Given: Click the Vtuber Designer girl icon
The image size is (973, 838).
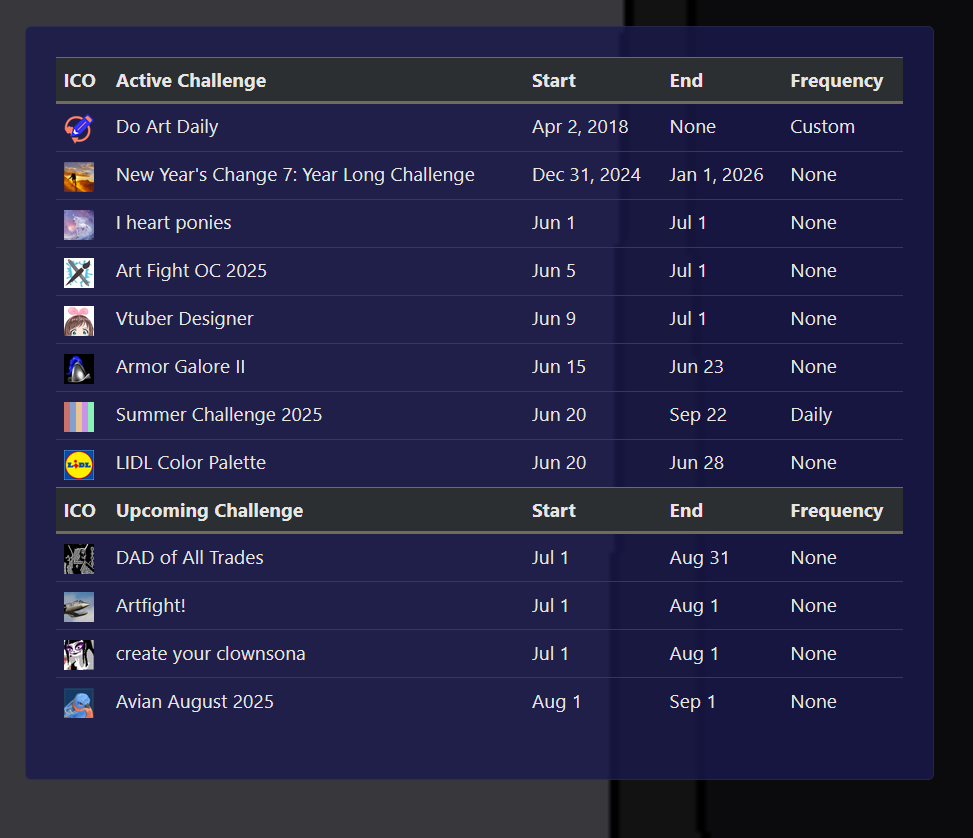Looking at the screenshot, I should (x=79, y=321).
